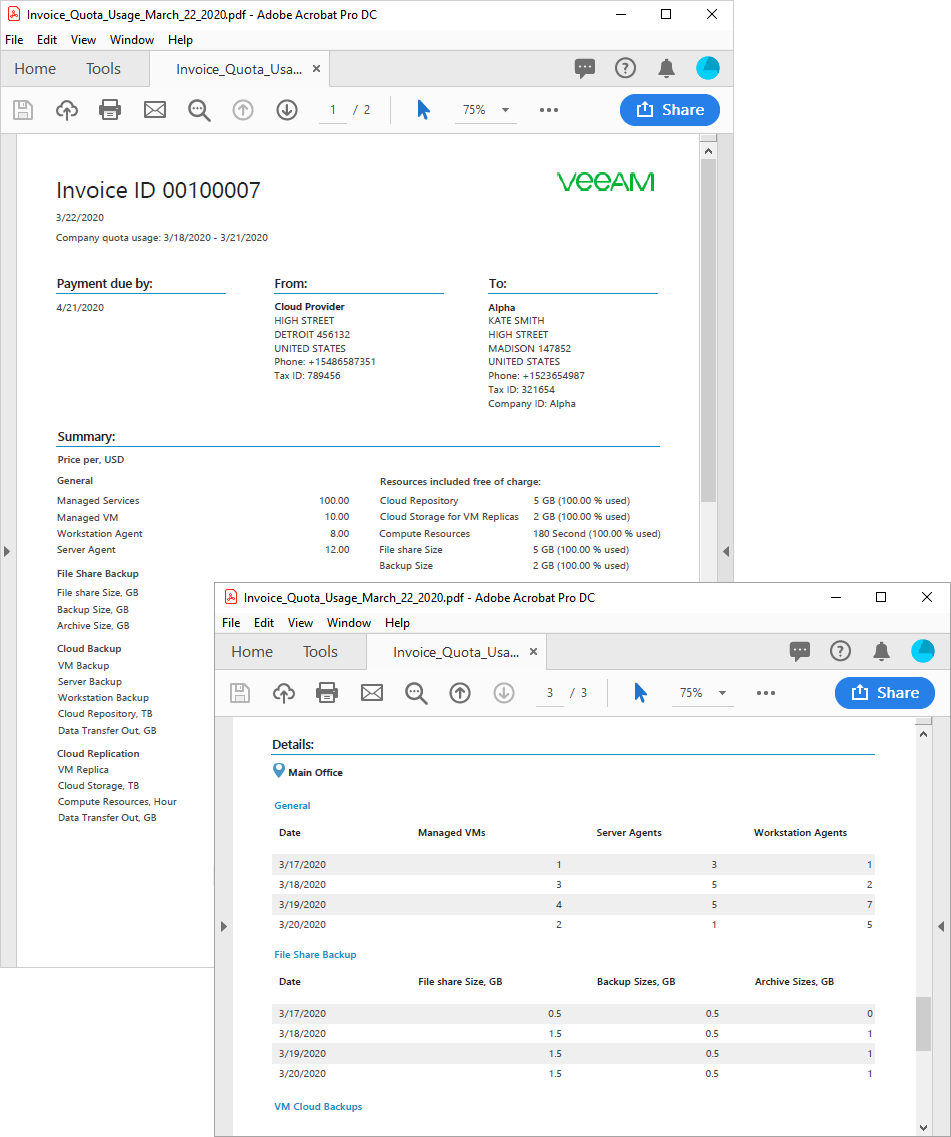Click the Find text magnifier in the back window
Image resolution: width=951 pixels, height=1137 pixels.
click(199, 110)
